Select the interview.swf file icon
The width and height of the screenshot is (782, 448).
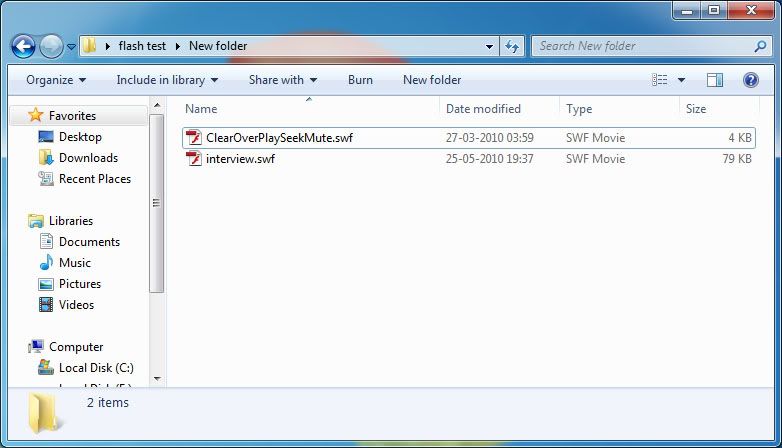click(x=193, y=159)
